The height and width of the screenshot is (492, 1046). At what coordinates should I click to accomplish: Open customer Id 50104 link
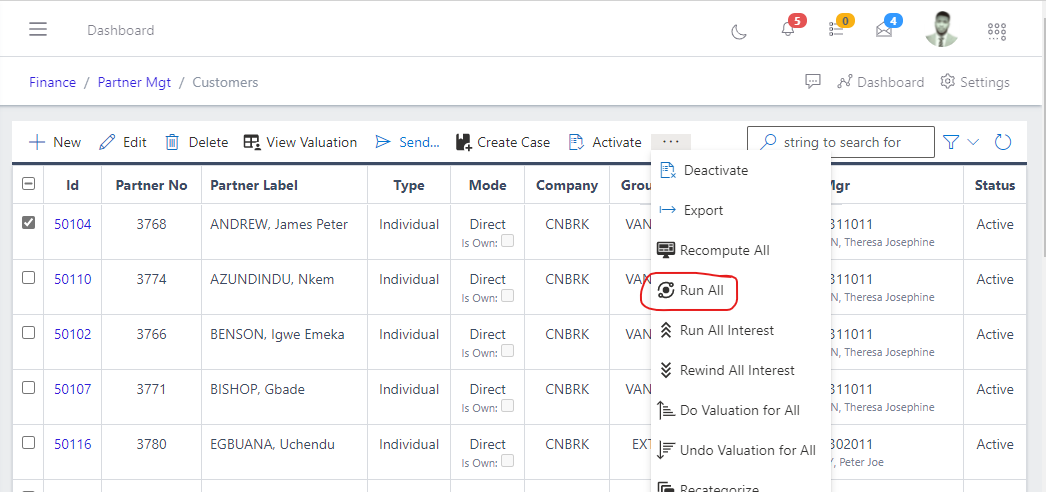[x=72, y=224]
